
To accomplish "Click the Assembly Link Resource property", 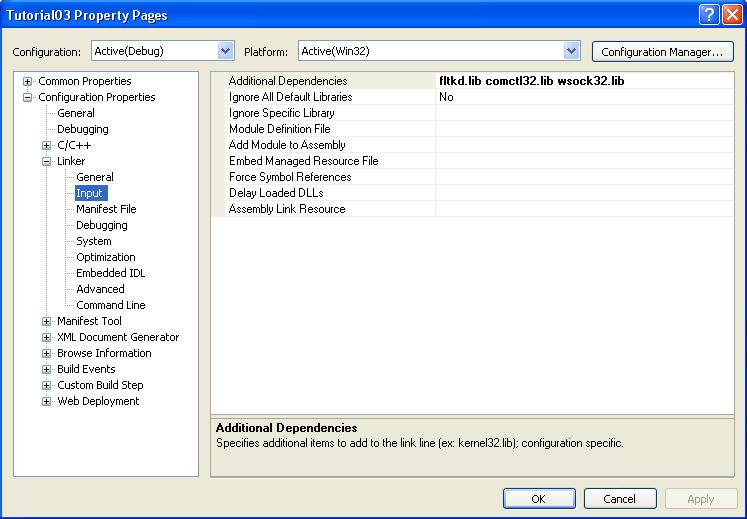I will coord(287,209).
